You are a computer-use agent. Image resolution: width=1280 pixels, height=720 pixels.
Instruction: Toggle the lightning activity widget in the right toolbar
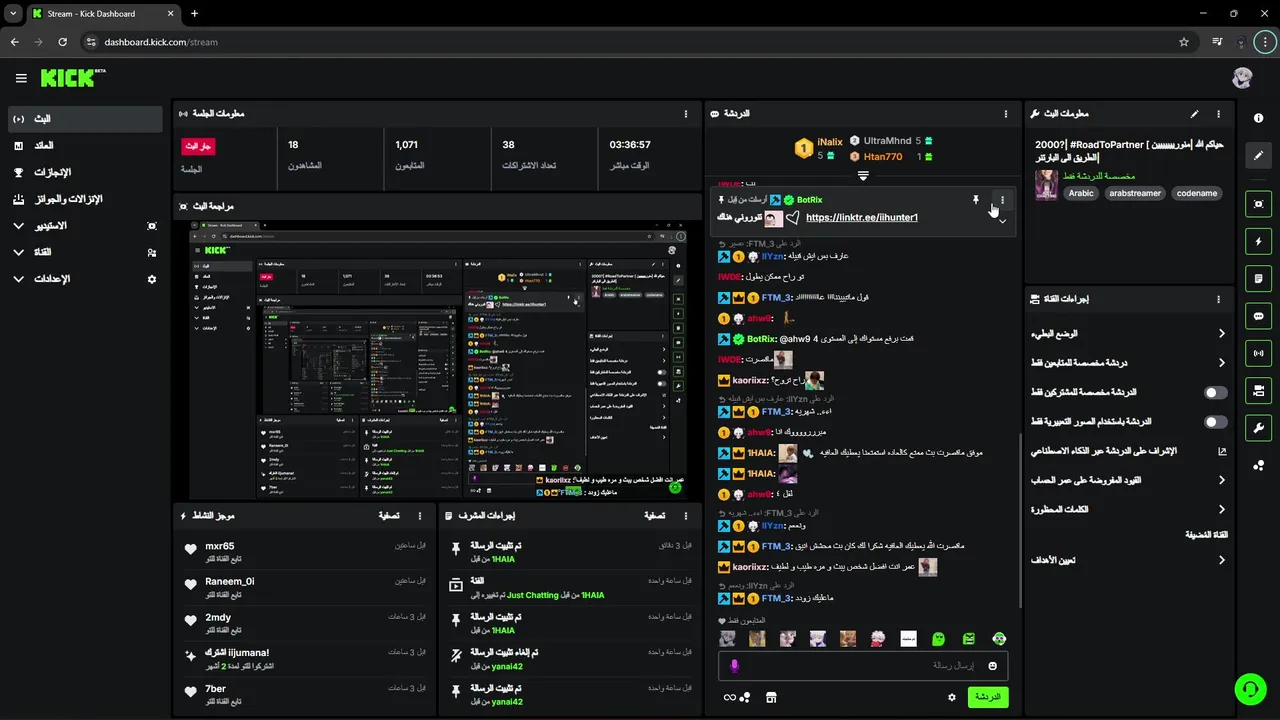[x=1258, y=241]
